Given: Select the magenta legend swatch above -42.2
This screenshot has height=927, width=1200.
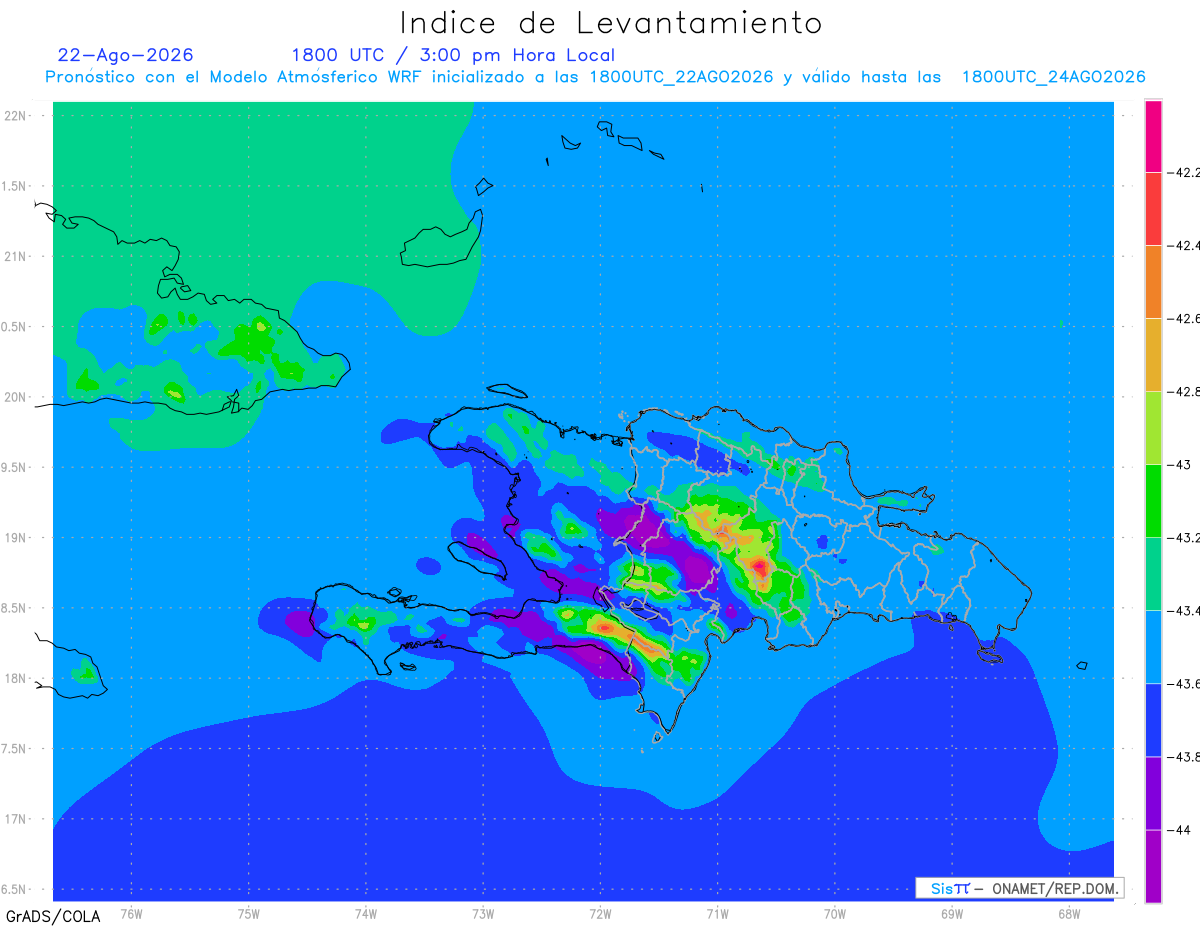Looking at the screenshot, I should click(1153, 136).
